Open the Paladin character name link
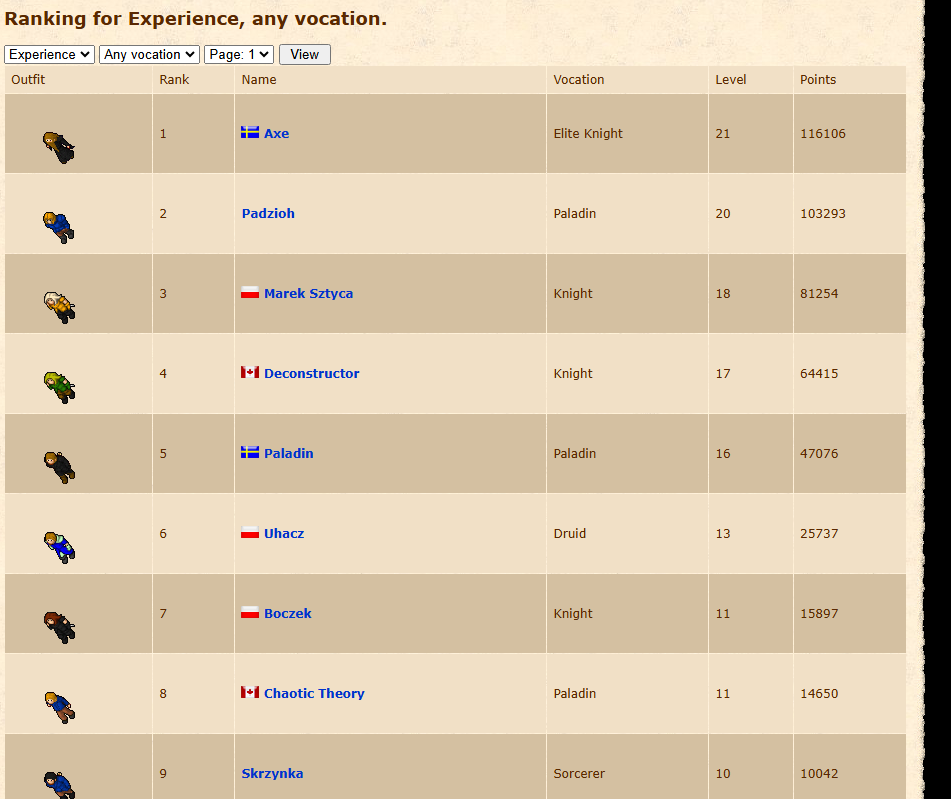Image resolution: width=951 pixels, height=799 pixels. [x=288, y=454]
